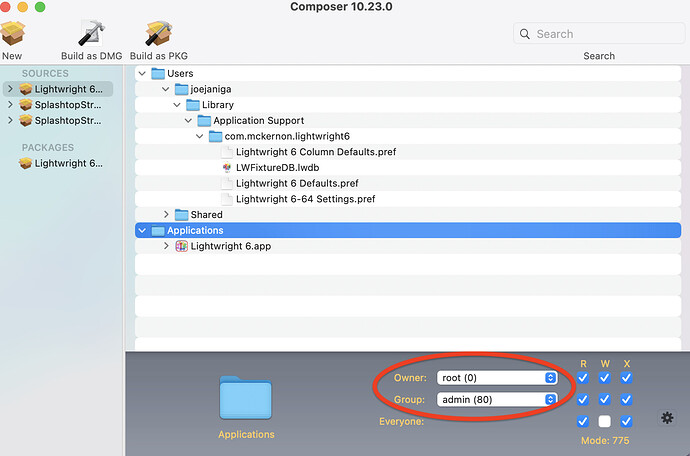Toggle Group write permission checkbox
The width and height of the screenshot is (690, 456).
pos(605,399)
